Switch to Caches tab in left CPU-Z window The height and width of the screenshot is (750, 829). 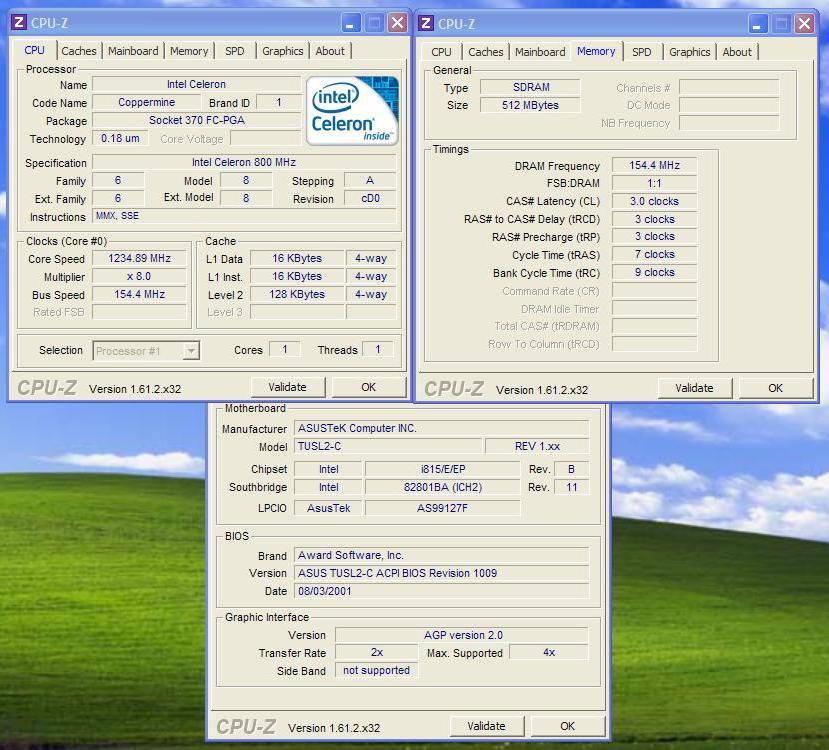click(79, 51)
